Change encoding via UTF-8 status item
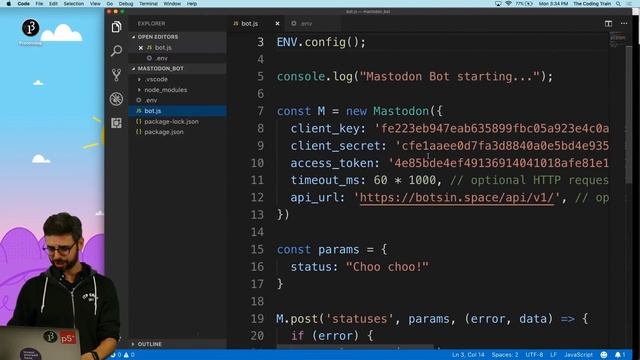Screen dimensions: 640x360 click(x=534, y=355)
